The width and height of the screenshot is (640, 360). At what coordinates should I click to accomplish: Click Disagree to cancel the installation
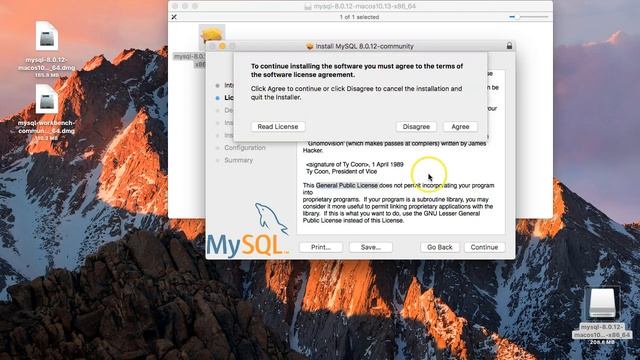(416, 127)
